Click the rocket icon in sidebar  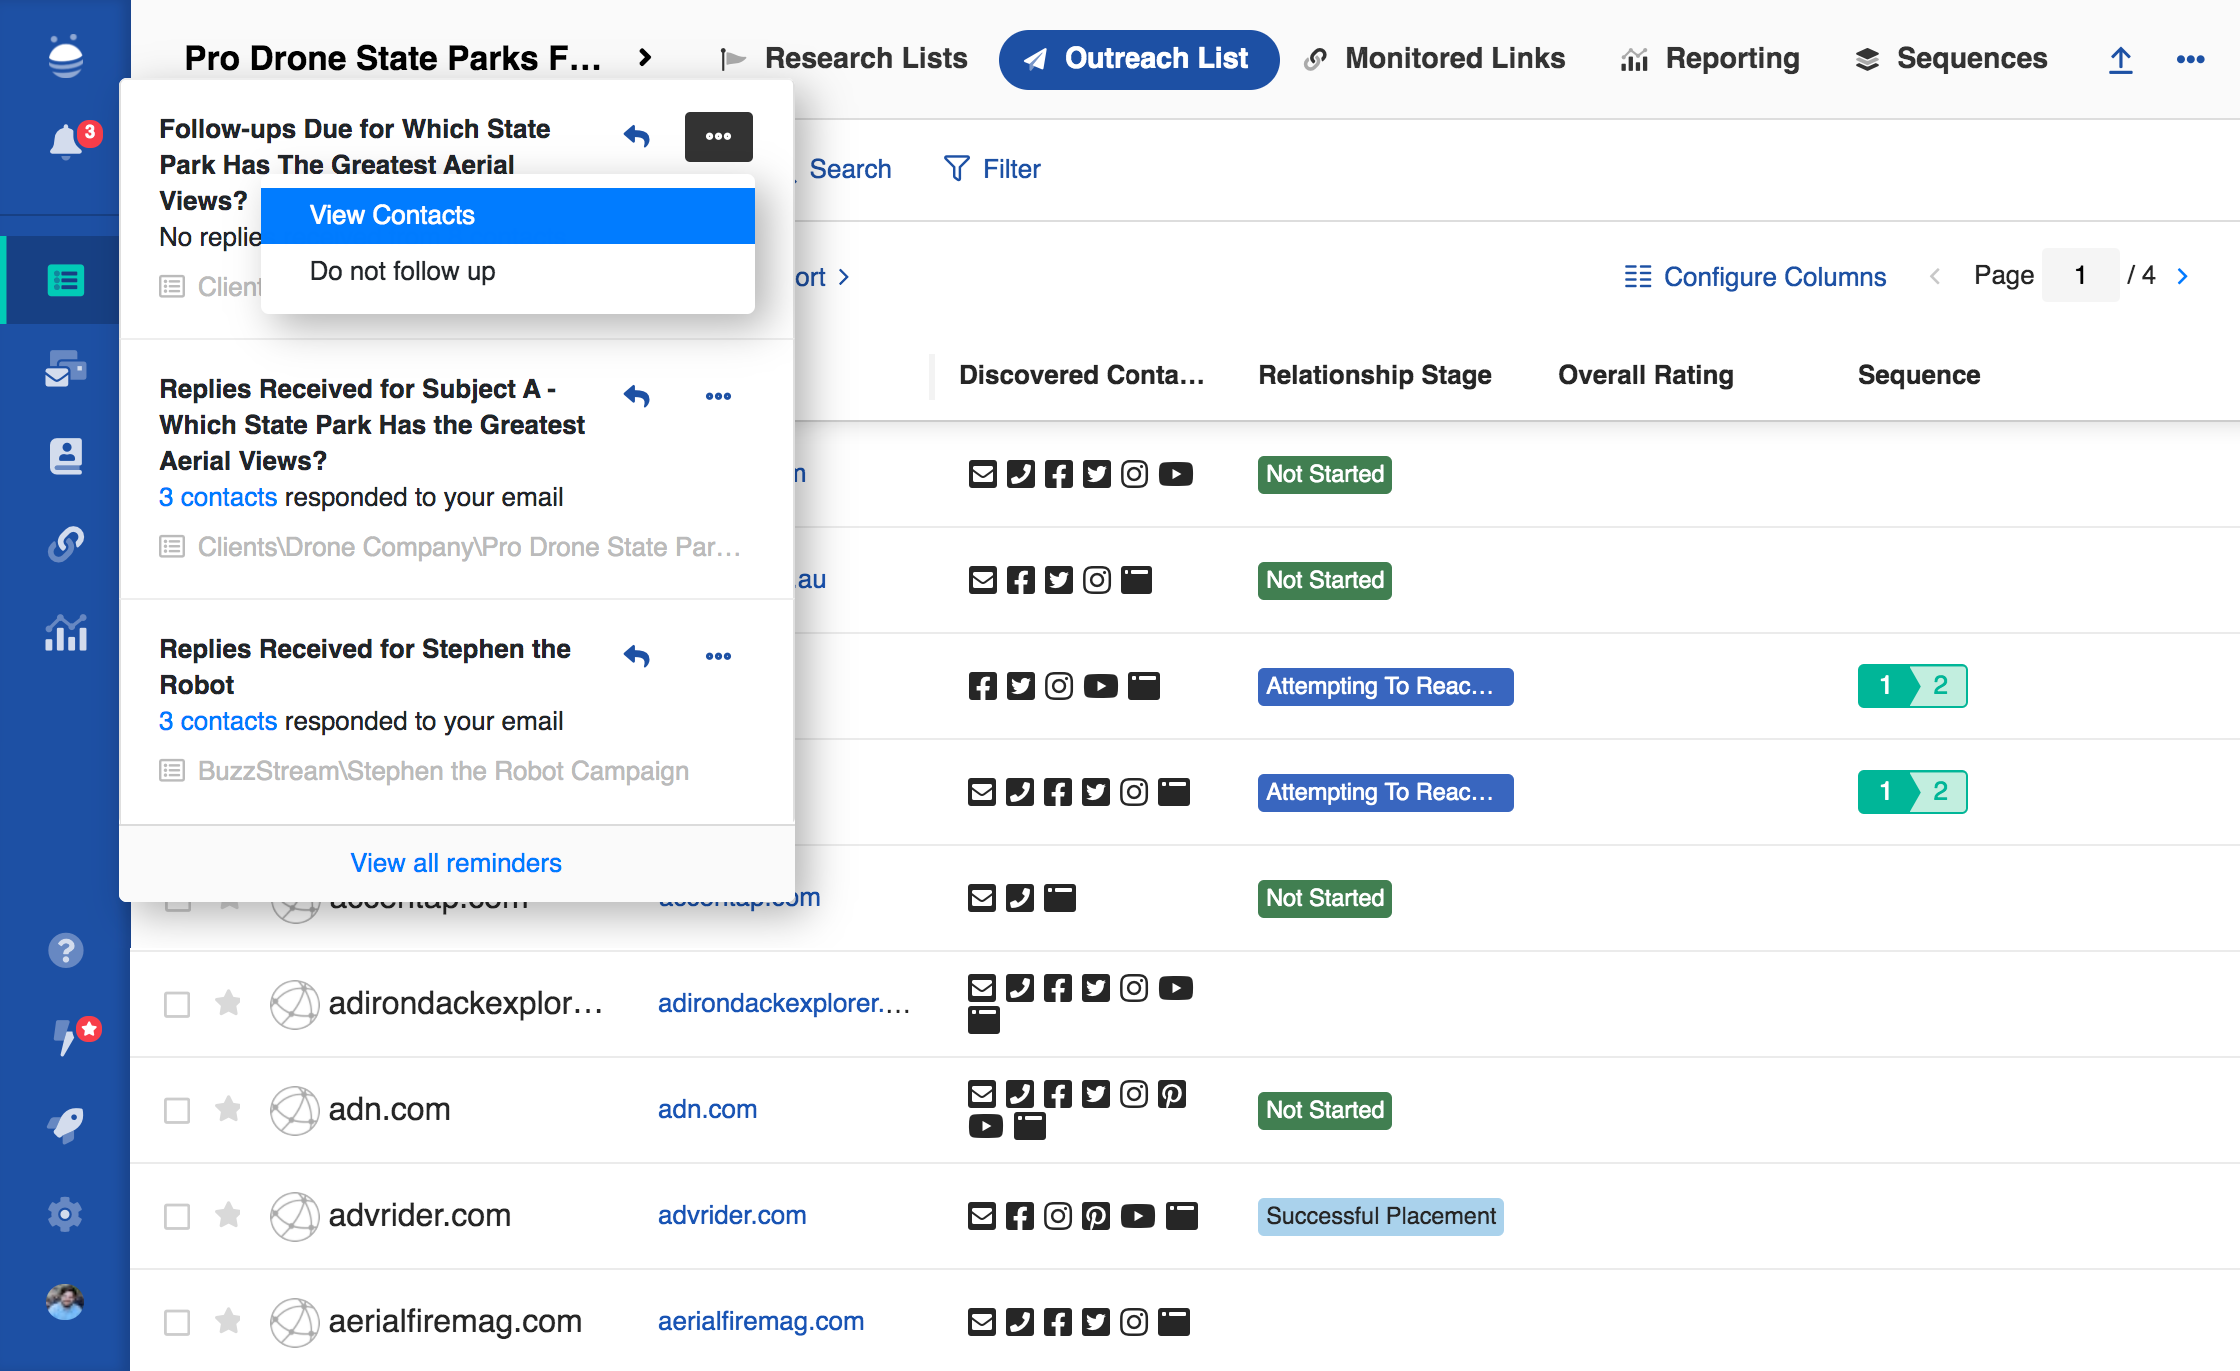[66, 1125]
